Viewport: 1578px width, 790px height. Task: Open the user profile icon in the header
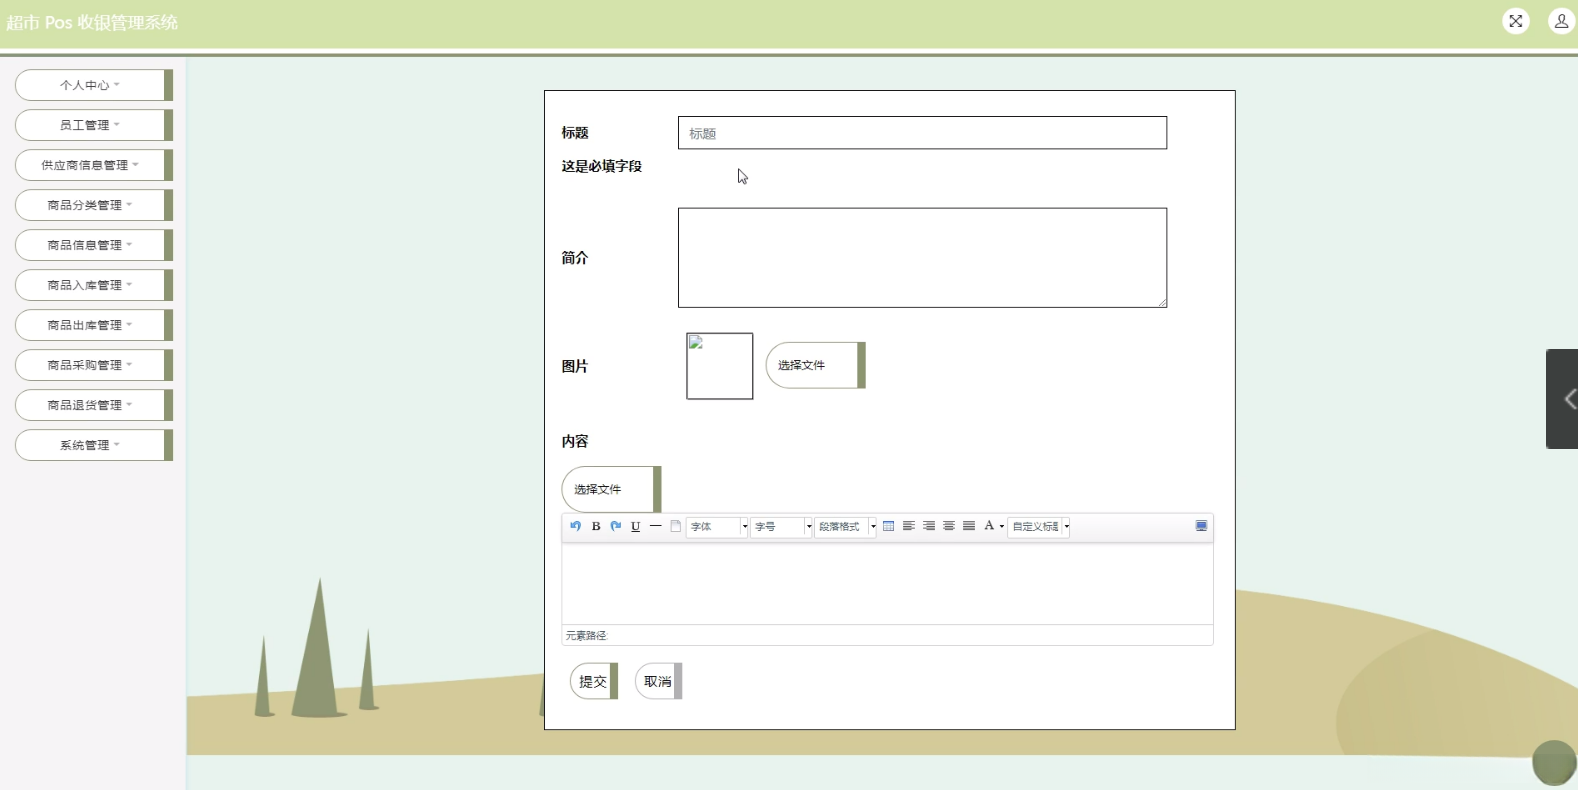point(1562,21)
